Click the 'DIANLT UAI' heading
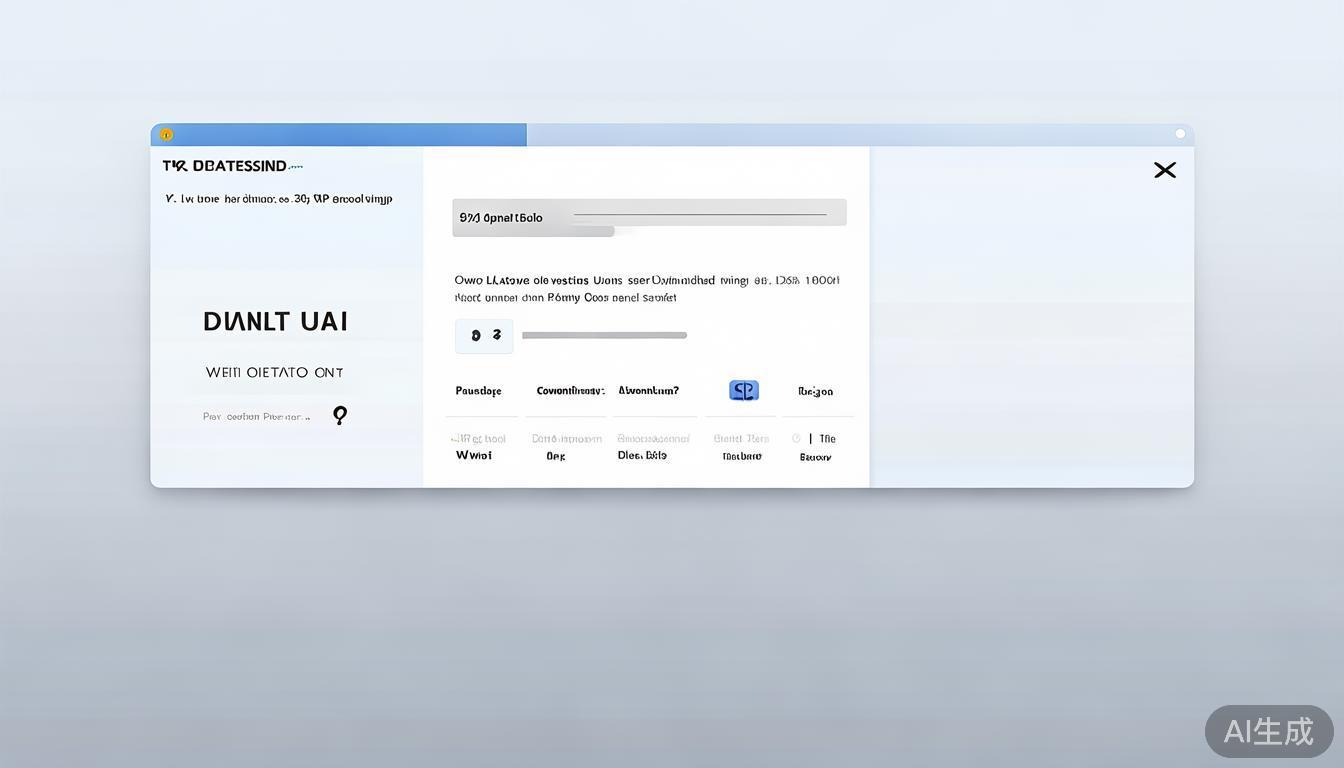This screenshot has height=768, width=1344. coord(275,321)
